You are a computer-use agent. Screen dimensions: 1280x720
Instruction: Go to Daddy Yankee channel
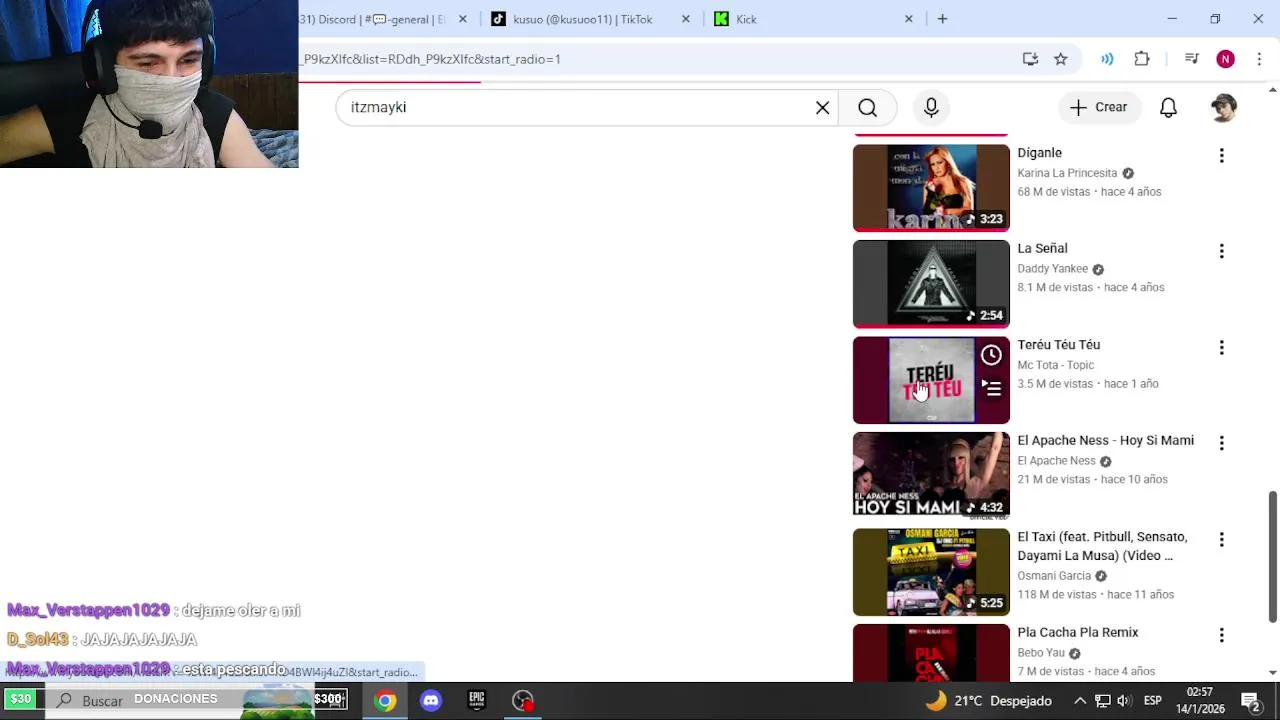pos(1052,269)
